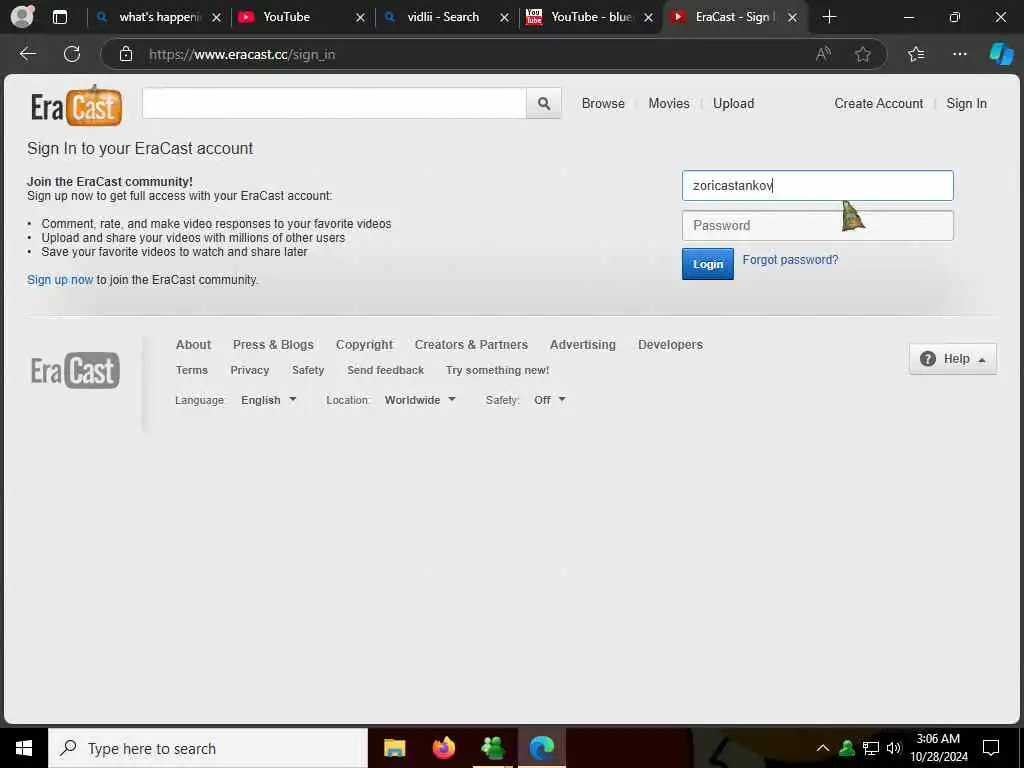
Task: Close the vidlii - Search tab
Action: (x=504, y=17)
